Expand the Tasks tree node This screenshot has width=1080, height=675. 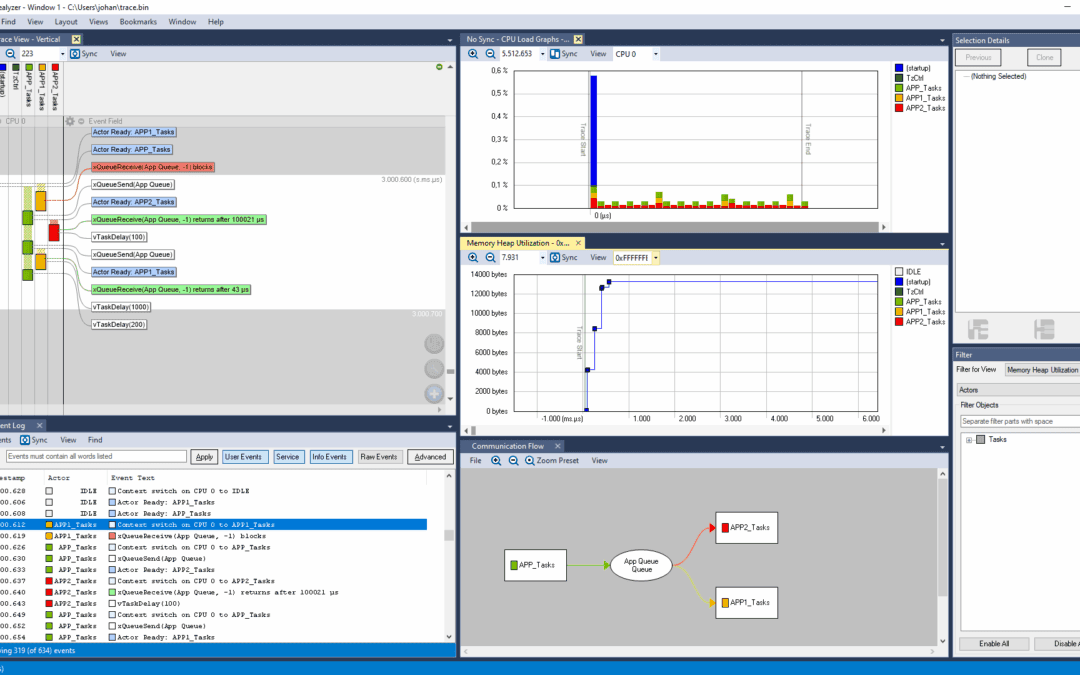pyautogui.click(x=969, y=440)
